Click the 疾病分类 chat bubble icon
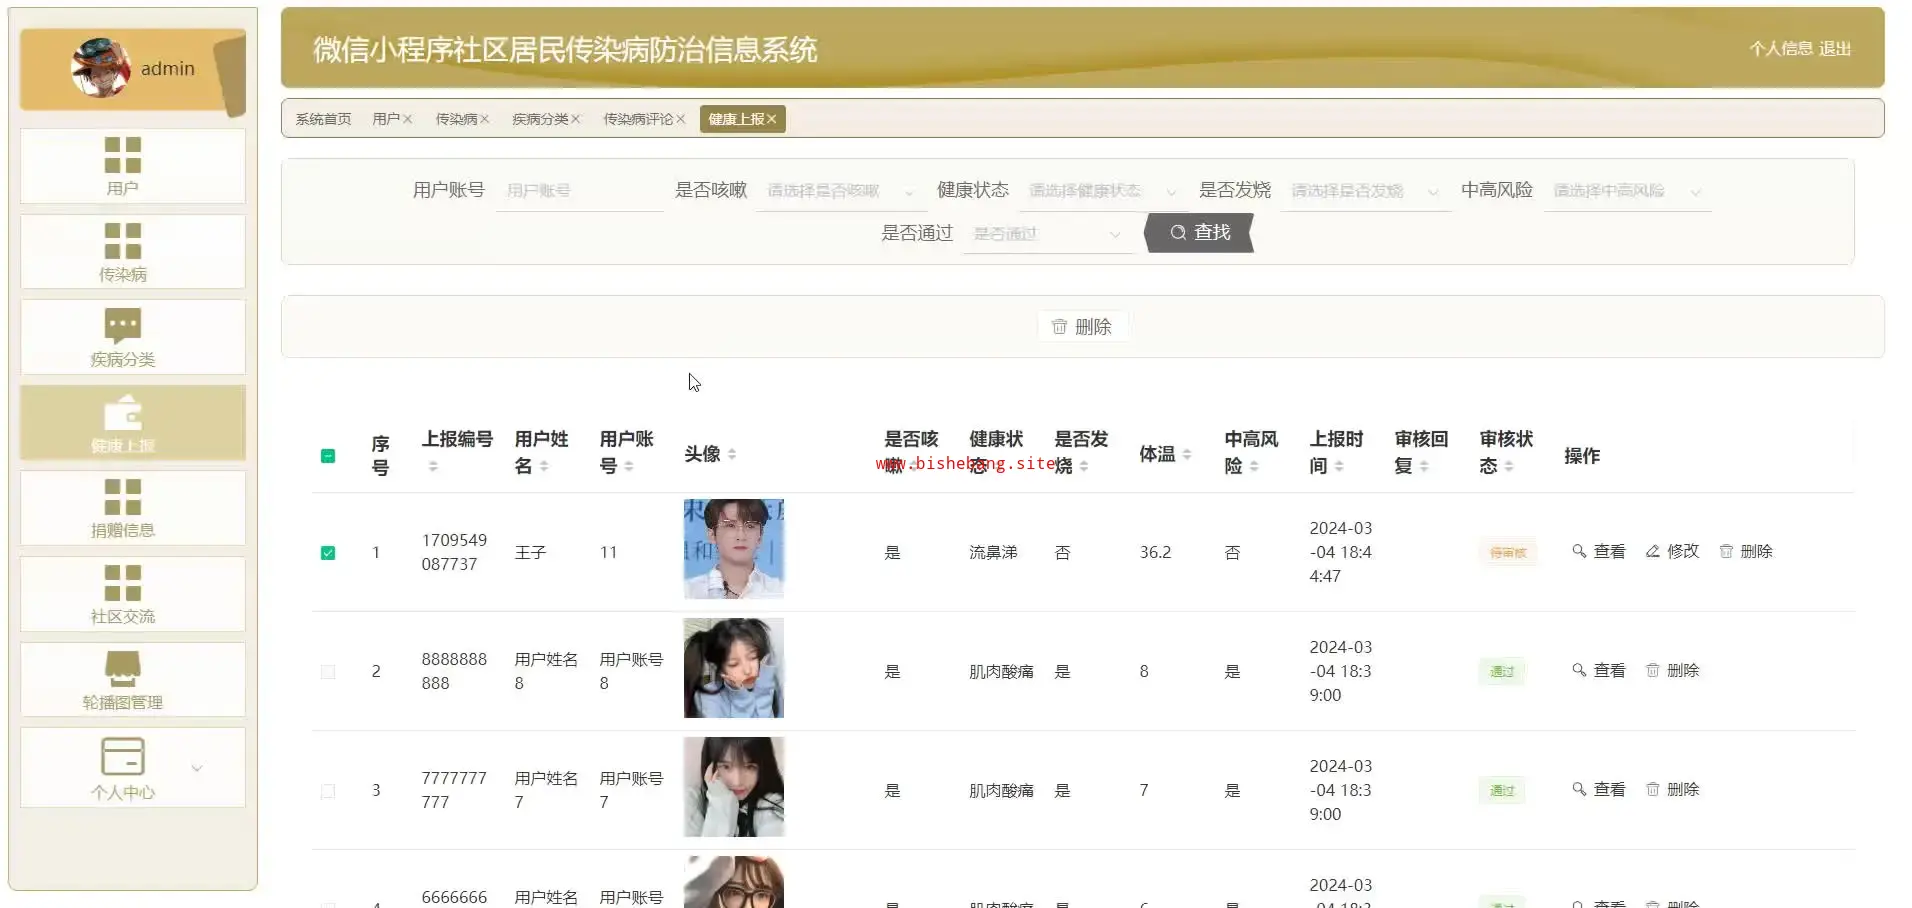The image size is (1912, 908). [123, 326]
